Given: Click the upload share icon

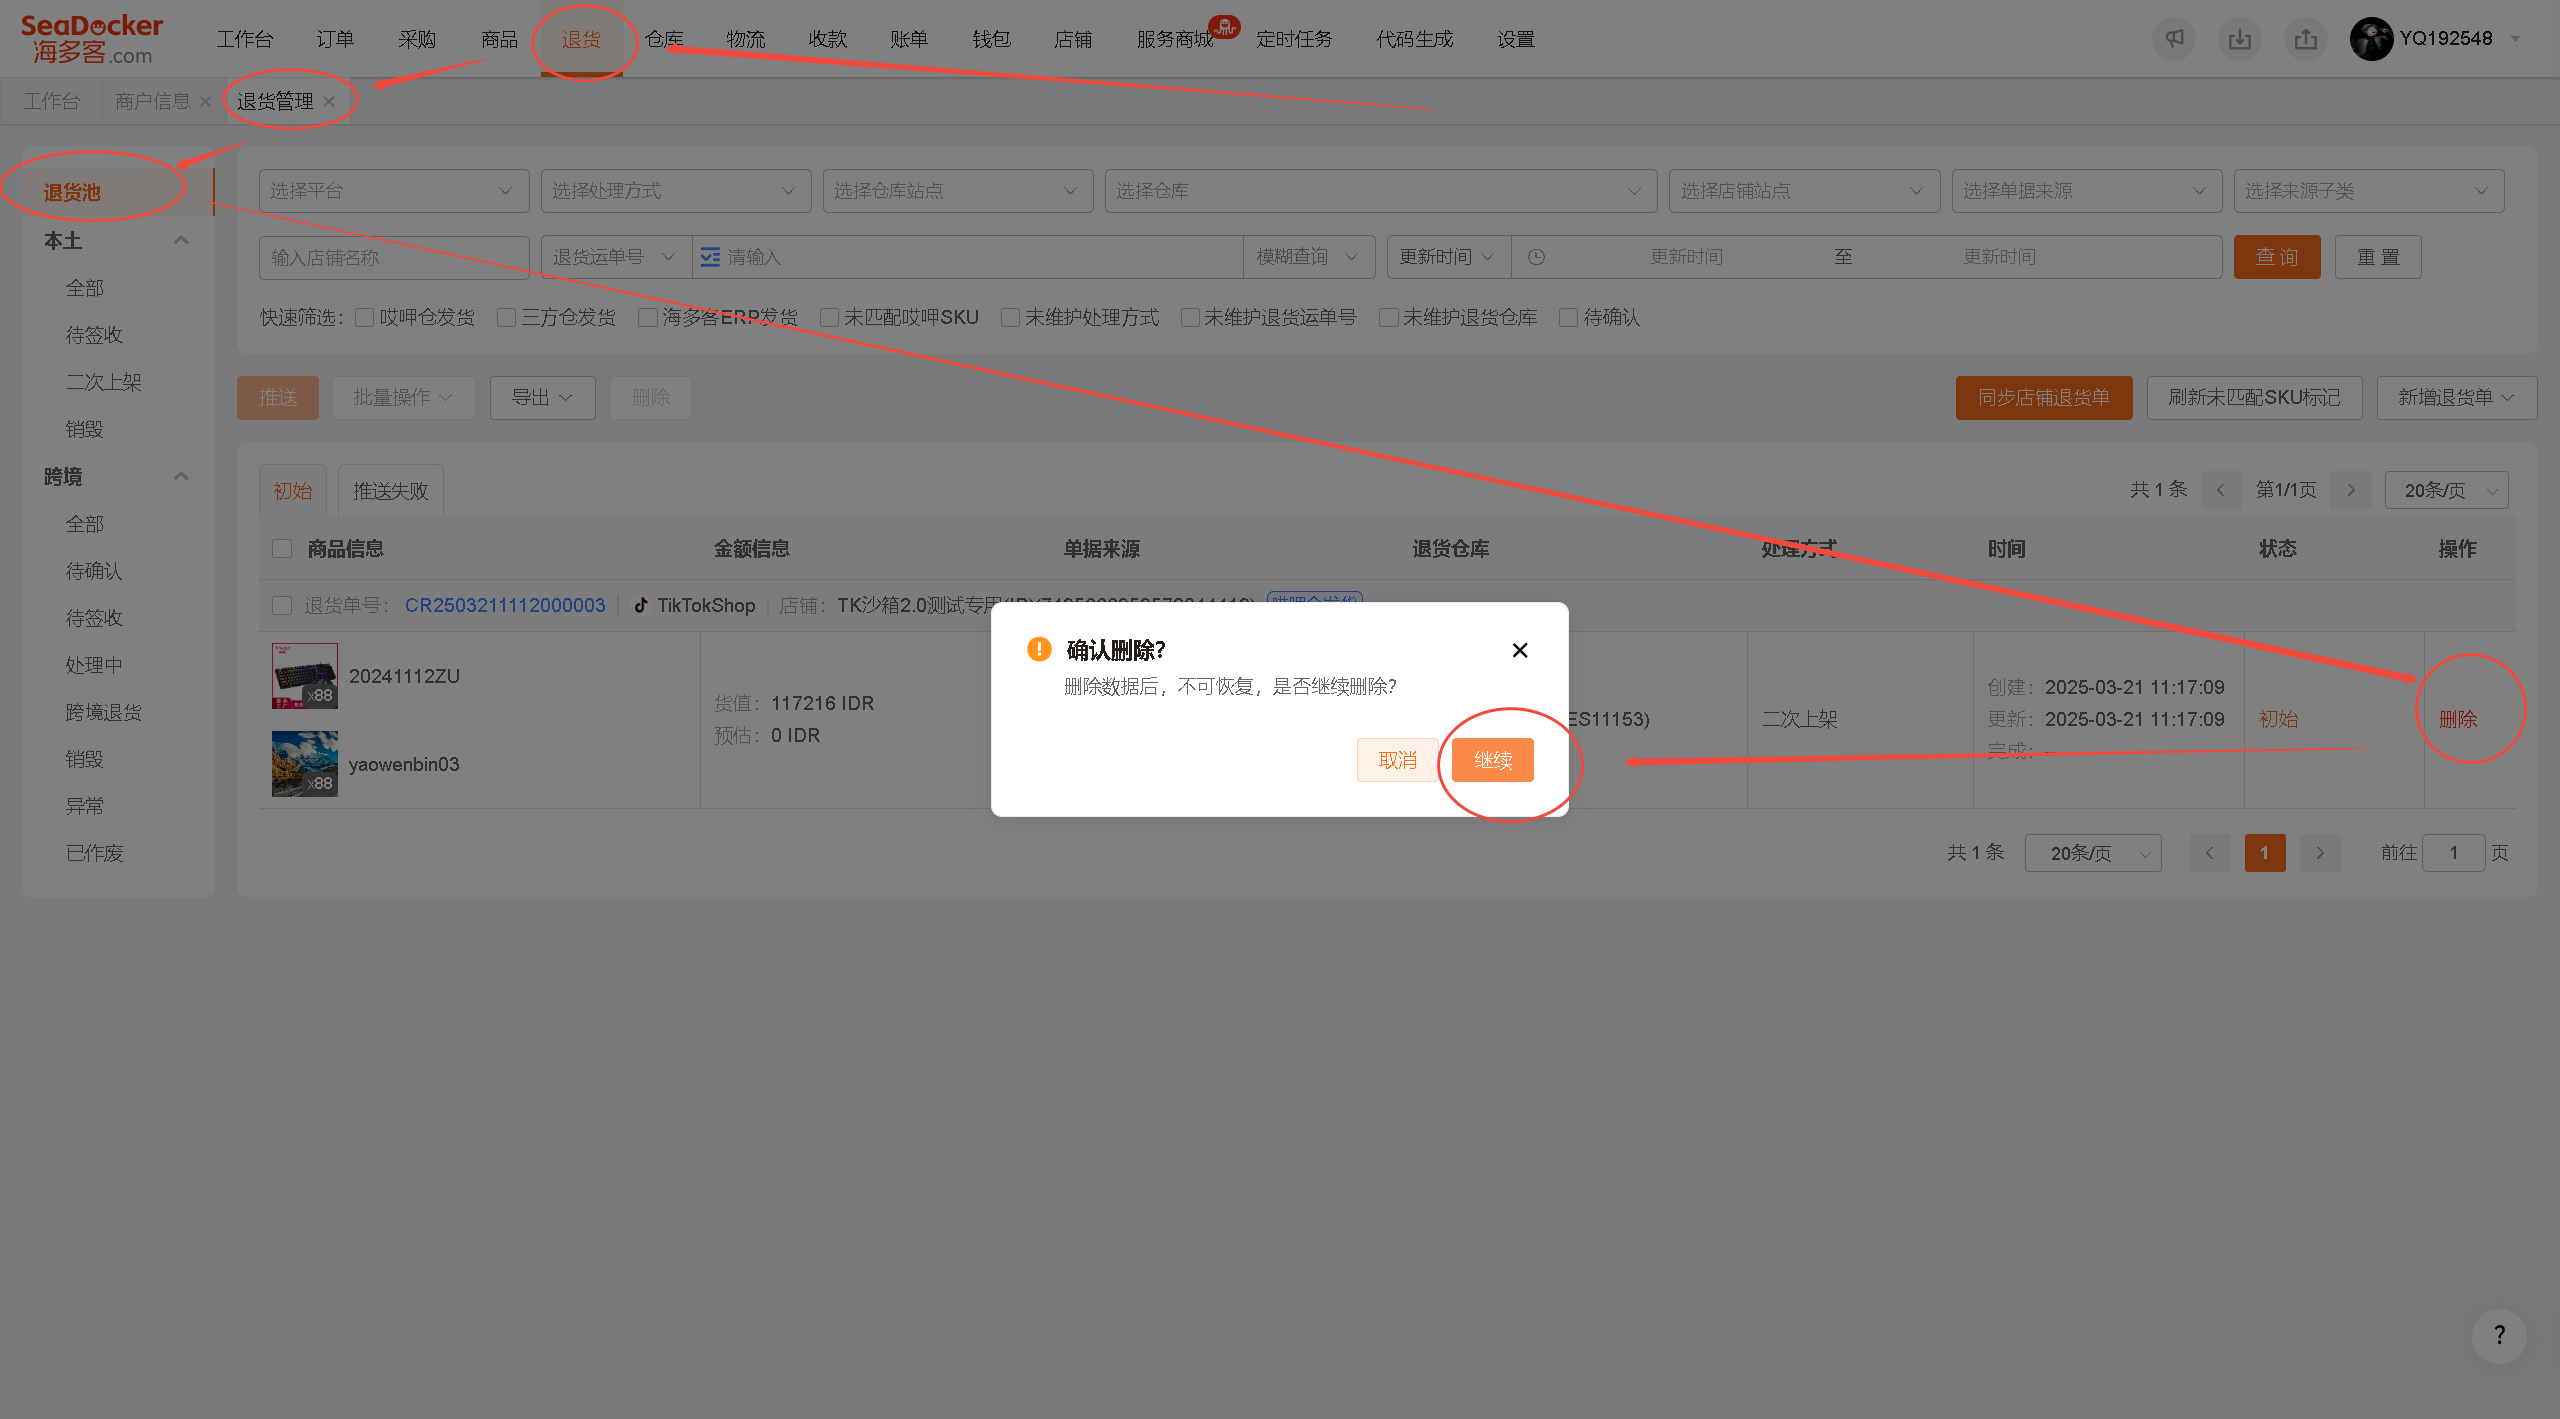Looking at the screenshot, I should [2306, 39].
